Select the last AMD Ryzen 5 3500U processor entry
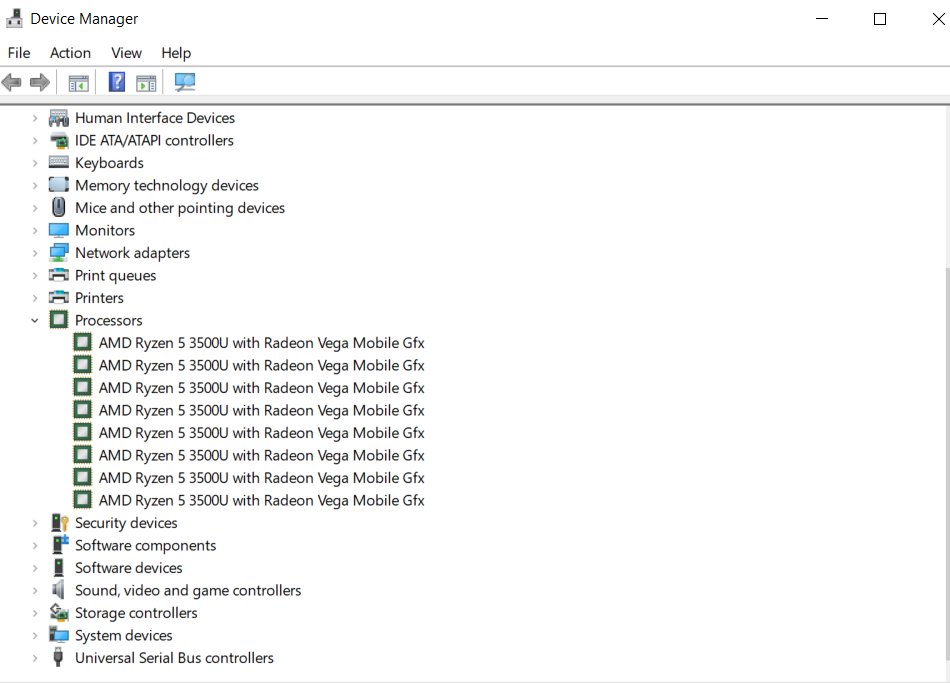The width and height of the screenshot is (950, 684). (261, 500)
